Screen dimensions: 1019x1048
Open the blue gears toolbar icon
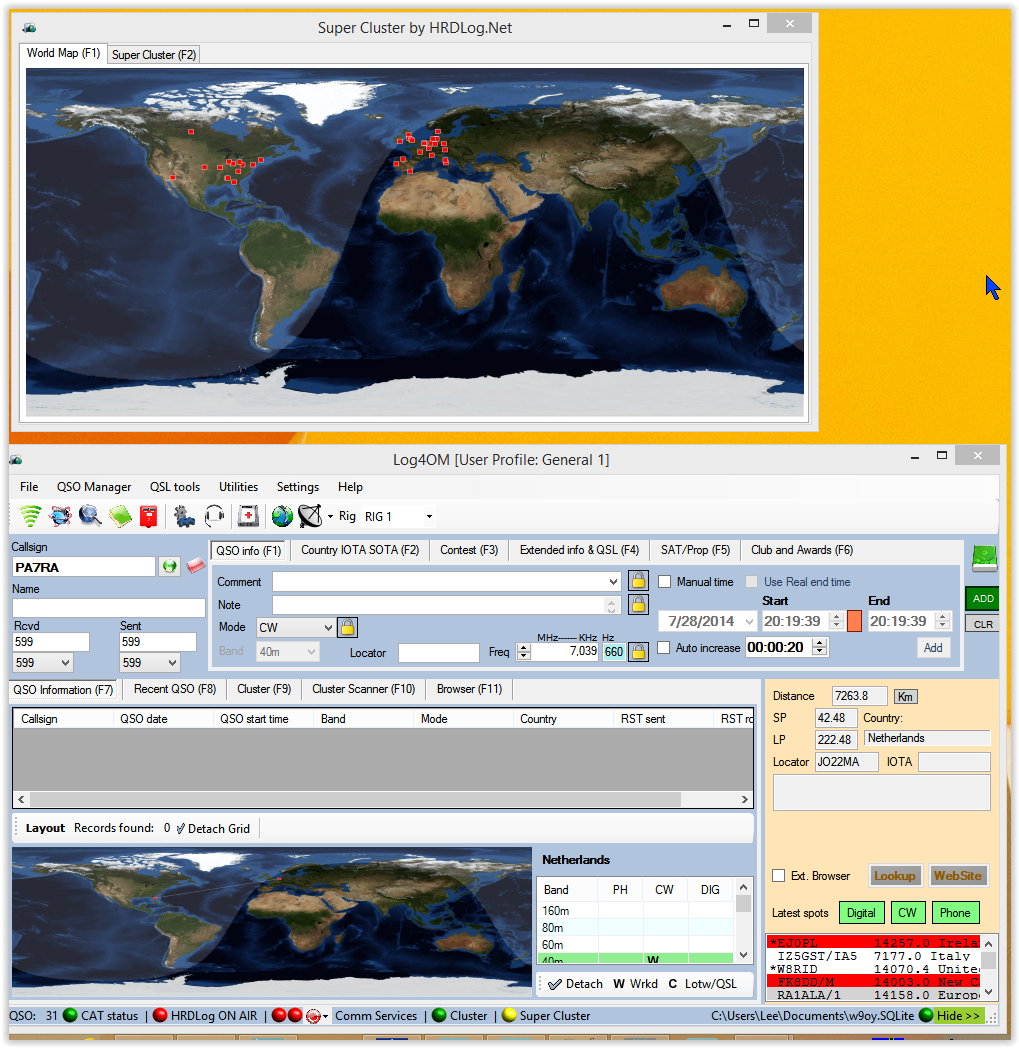point(184,516)
